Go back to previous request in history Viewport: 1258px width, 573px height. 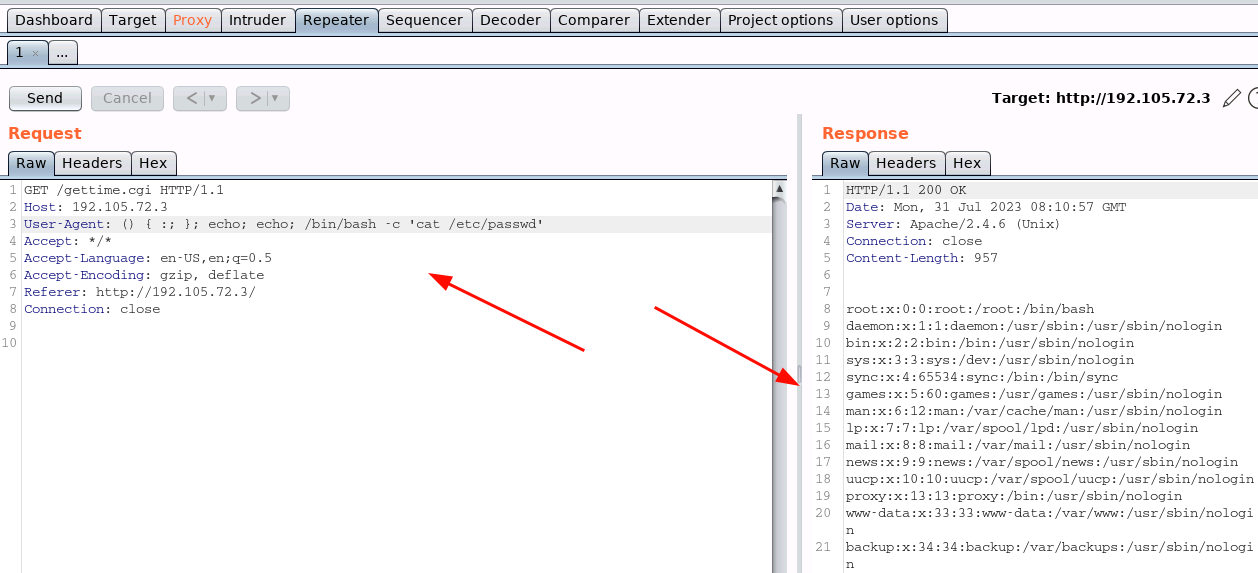(x=191, y=98)
